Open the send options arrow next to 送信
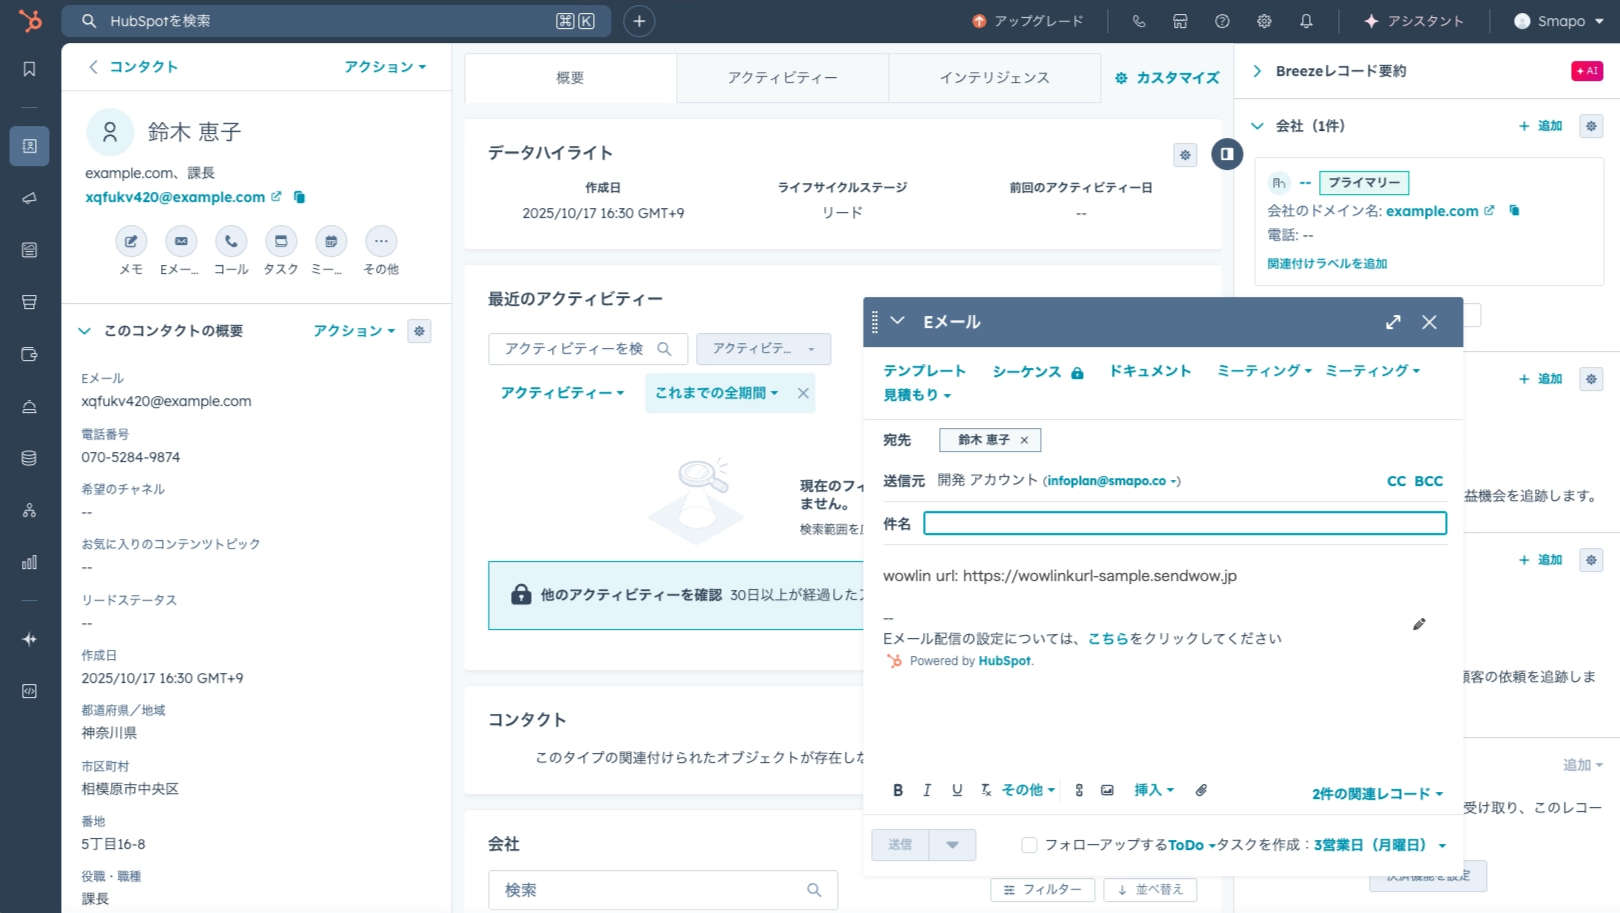 (x=952, y=845)
